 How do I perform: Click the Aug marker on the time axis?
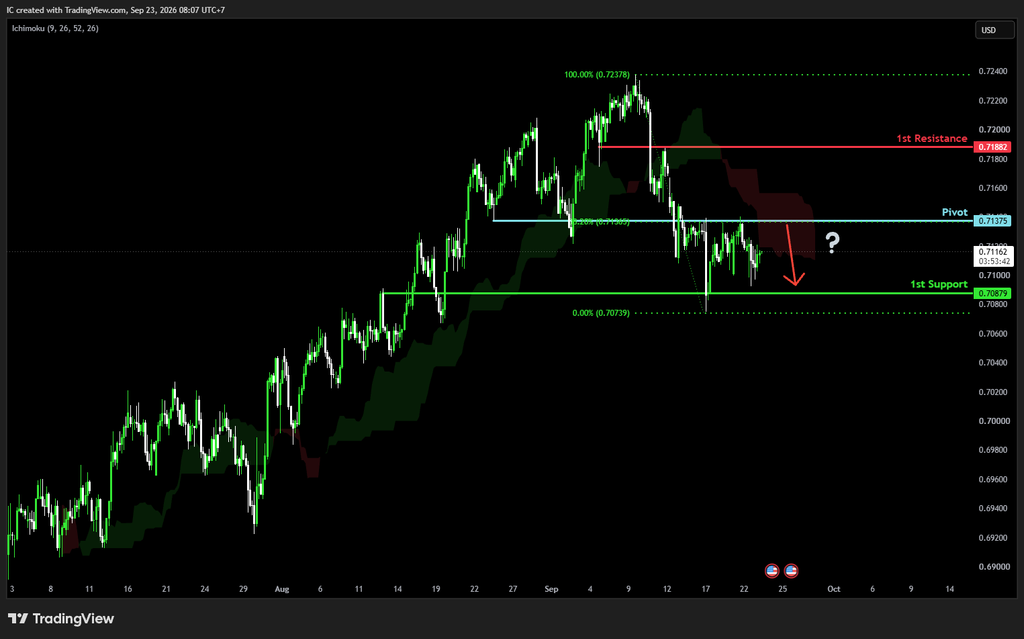281,589
